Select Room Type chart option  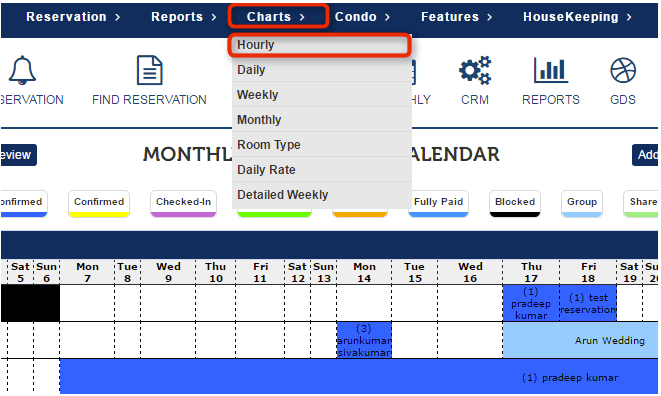pos(322,144)
